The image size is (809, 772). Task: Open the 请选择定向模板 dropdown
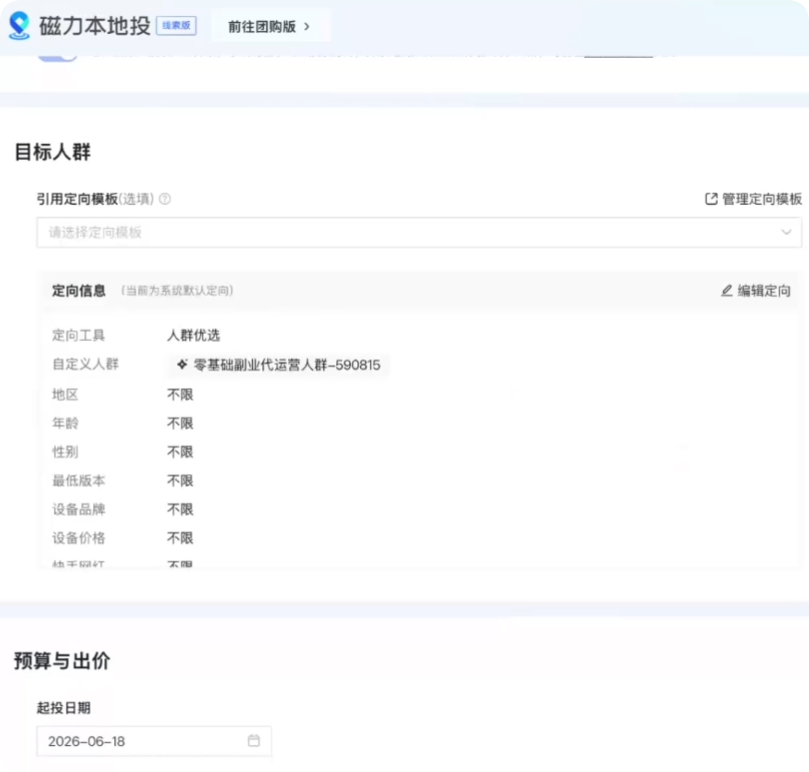coord(419,233)
